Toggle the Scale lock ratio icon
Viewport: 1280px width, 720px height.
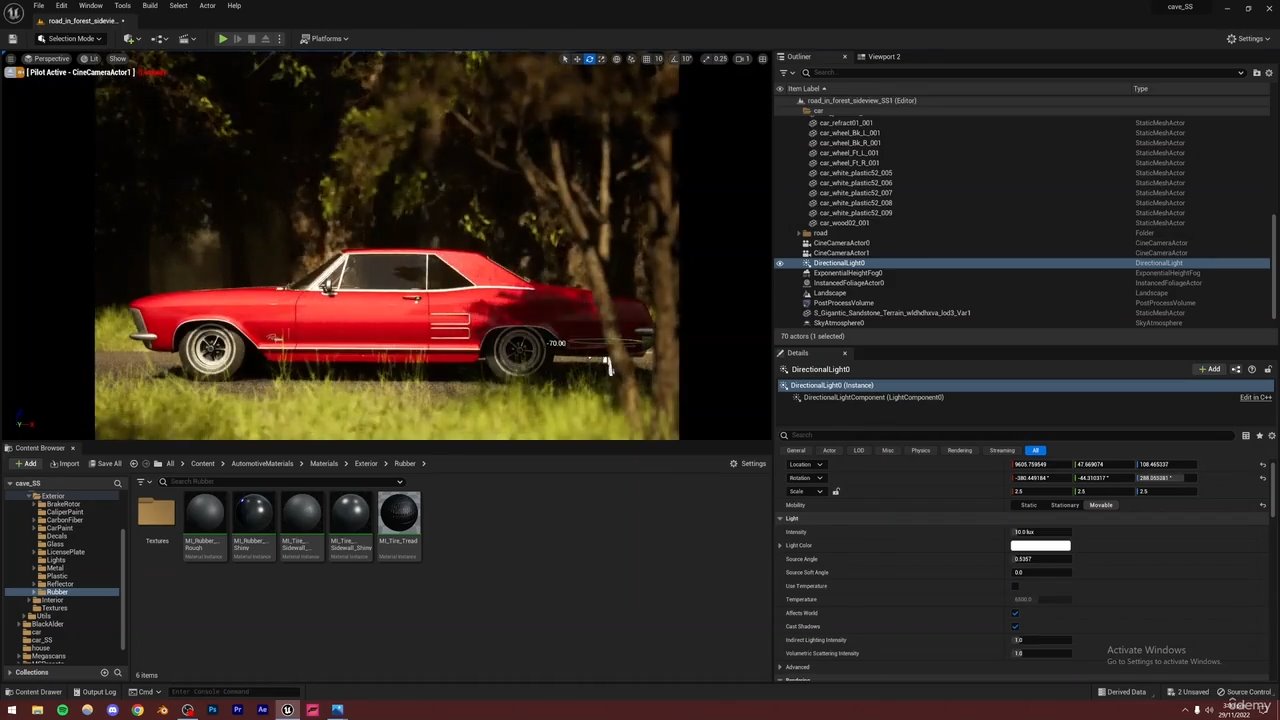pyautogui.click(x=836, y=491)
